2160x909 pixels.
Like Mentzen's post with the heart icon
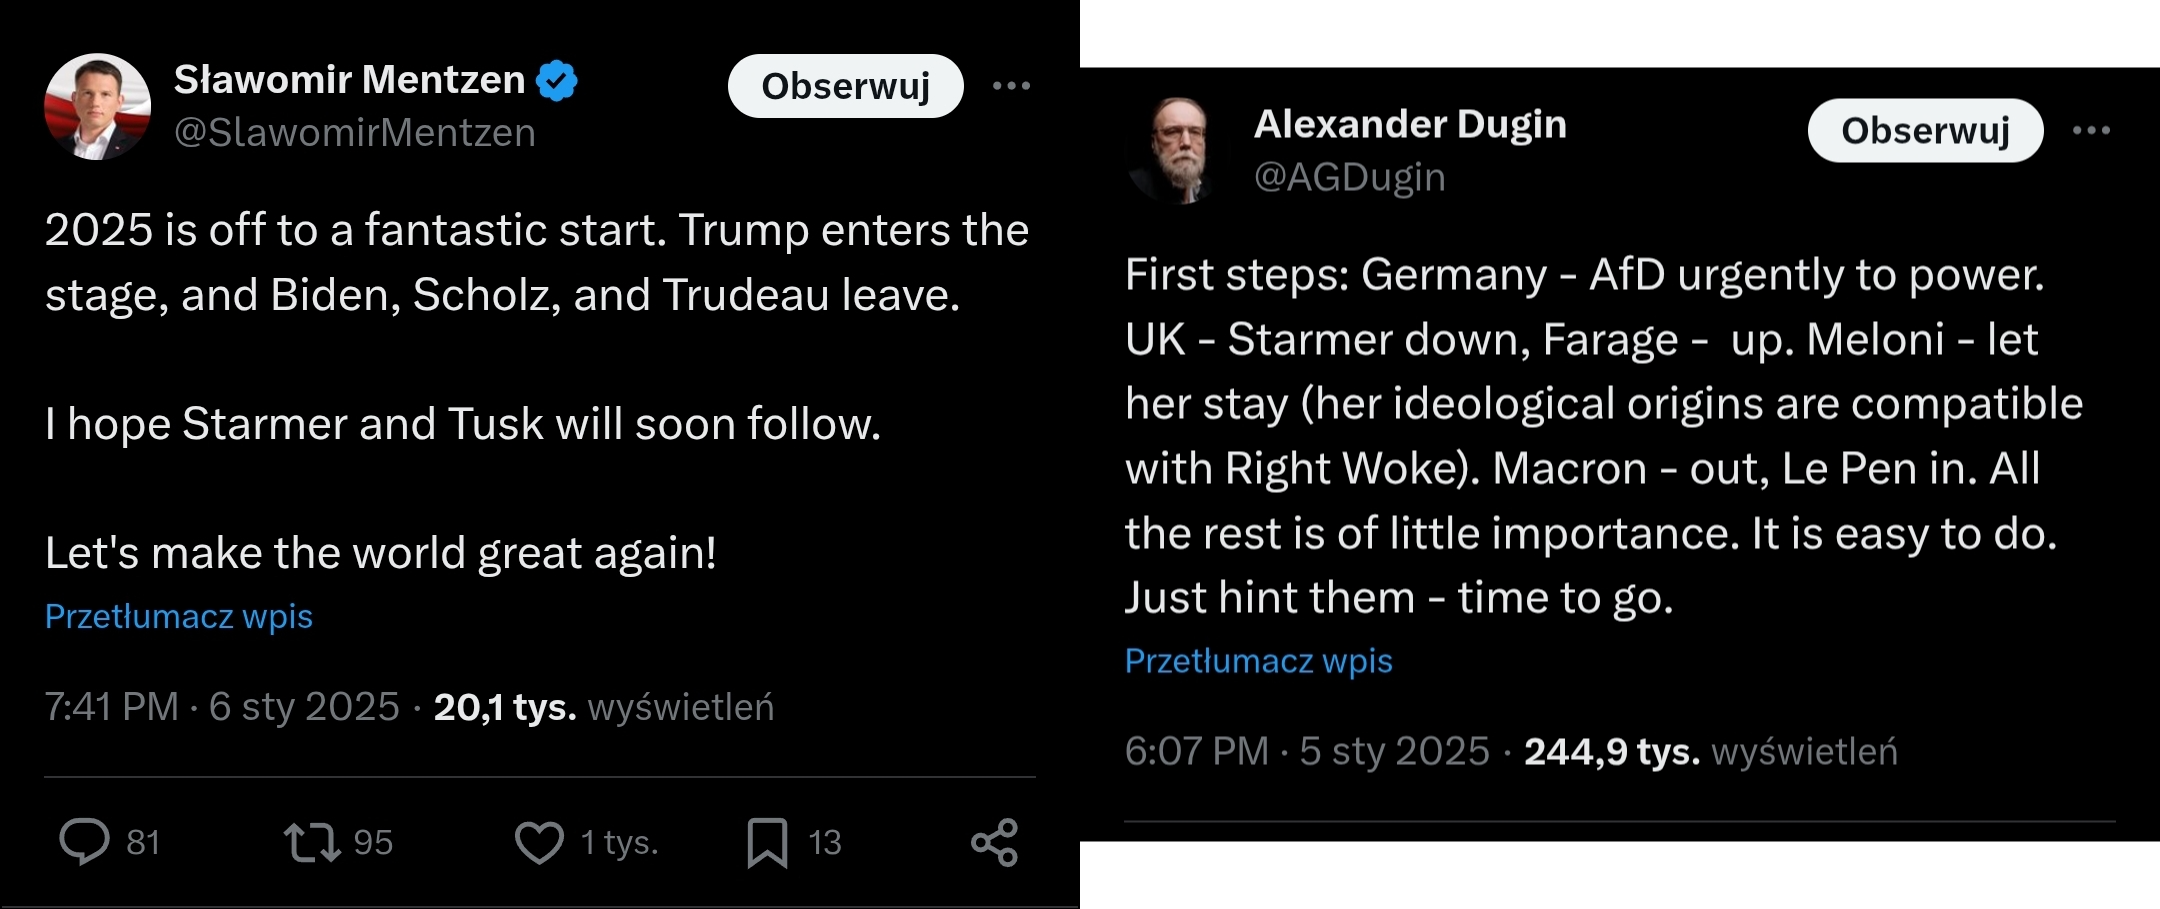[539, 842]
